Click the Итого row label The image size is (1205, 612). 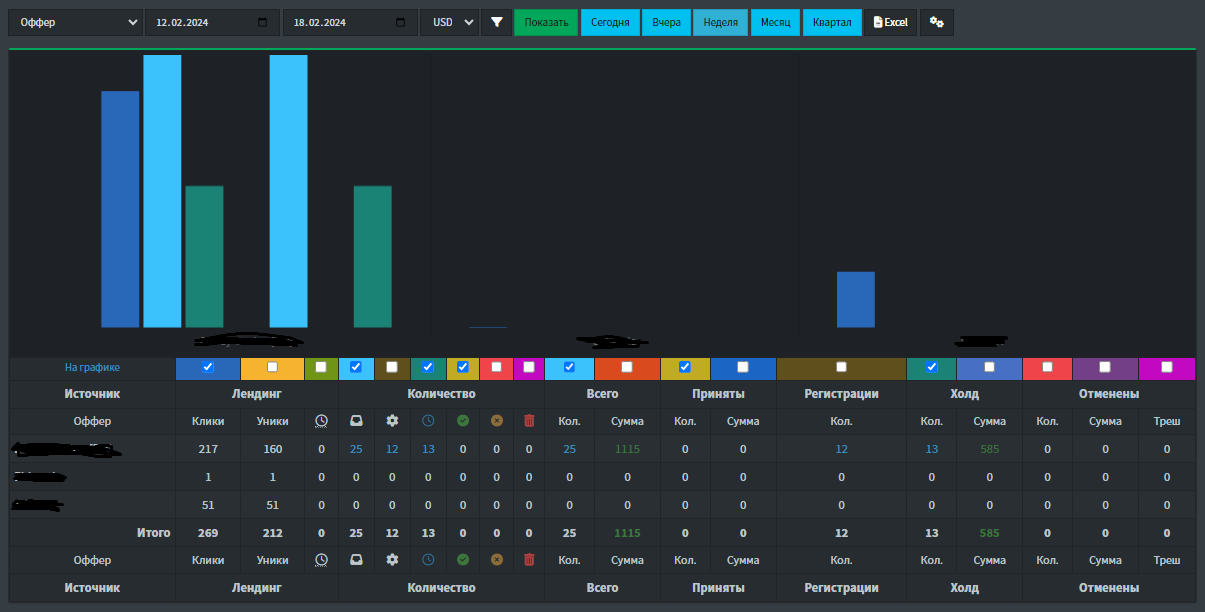(x=153, y=533)
